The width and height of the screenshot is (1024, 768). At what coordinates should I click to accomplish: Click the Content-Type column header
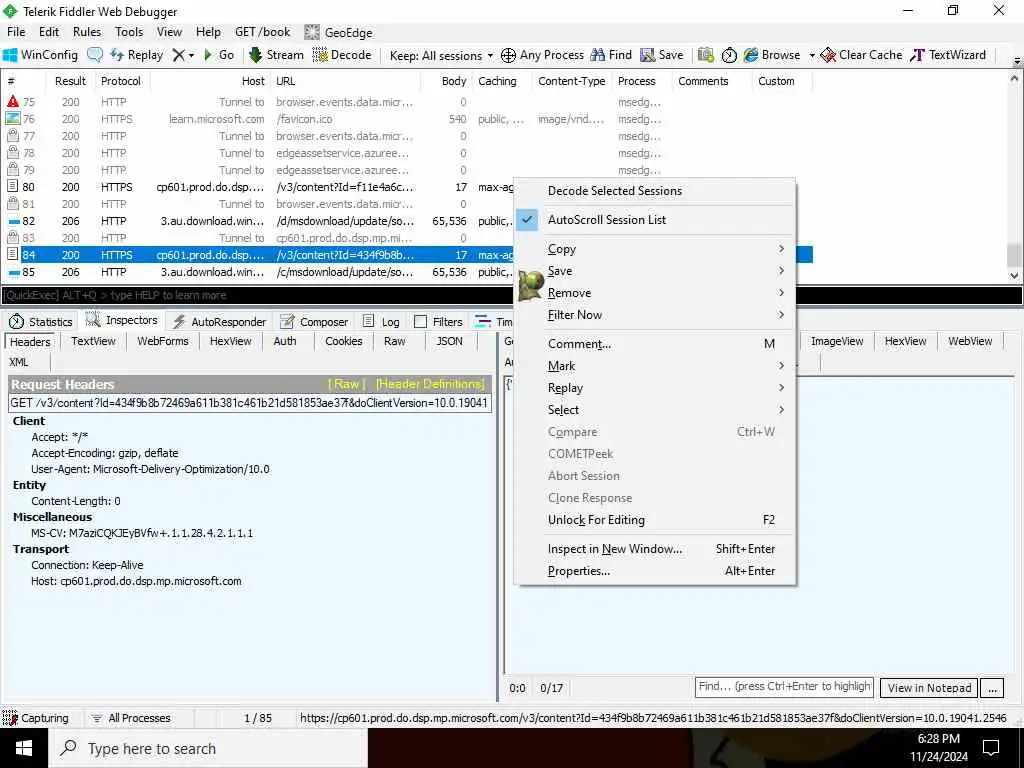point(571,81)
